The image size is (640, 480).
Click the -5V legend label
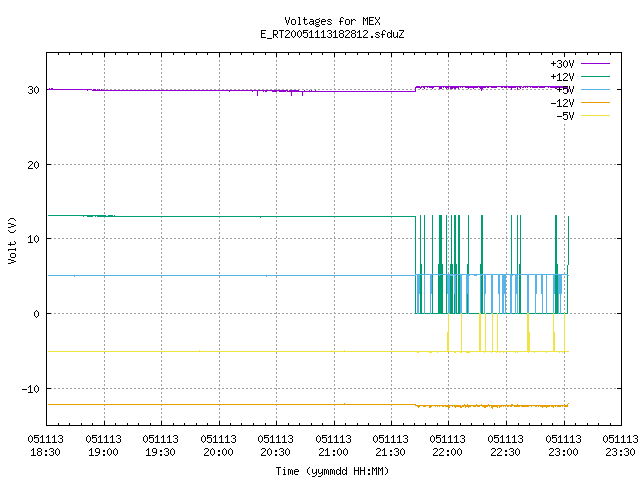click(x=565, y=116)
